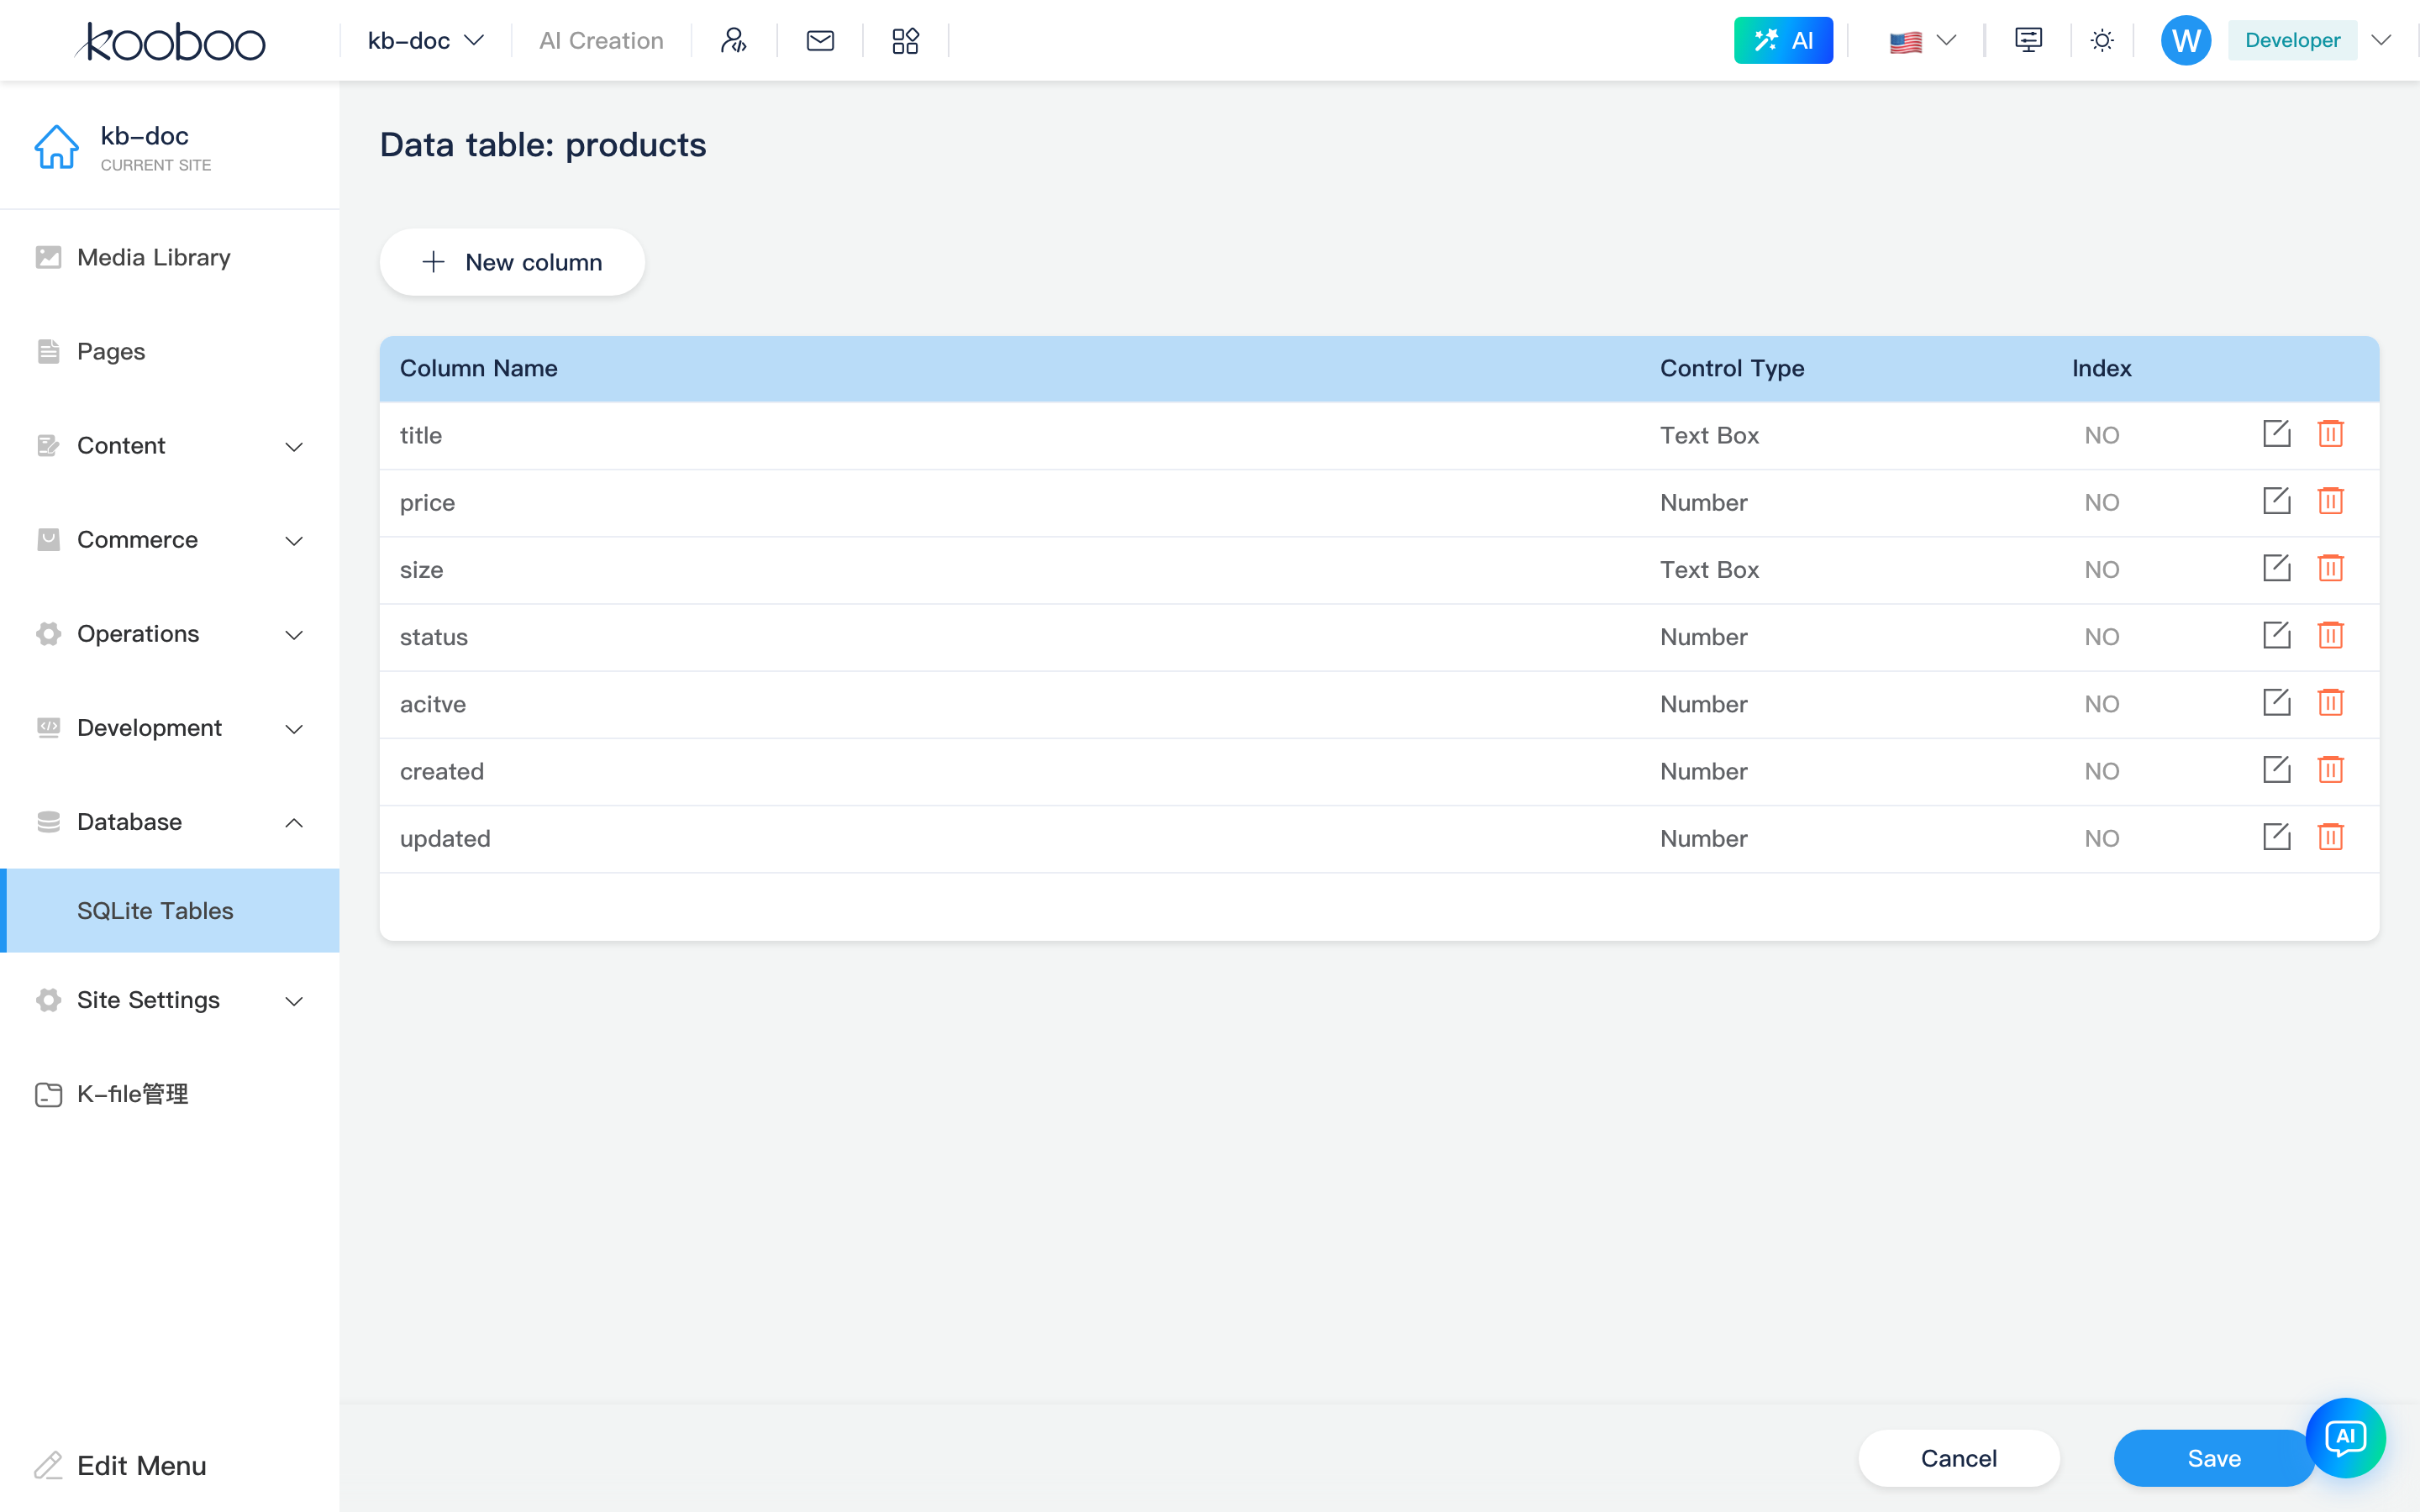Delete the updated column

pyautogui.click(x=2330, y=836)
